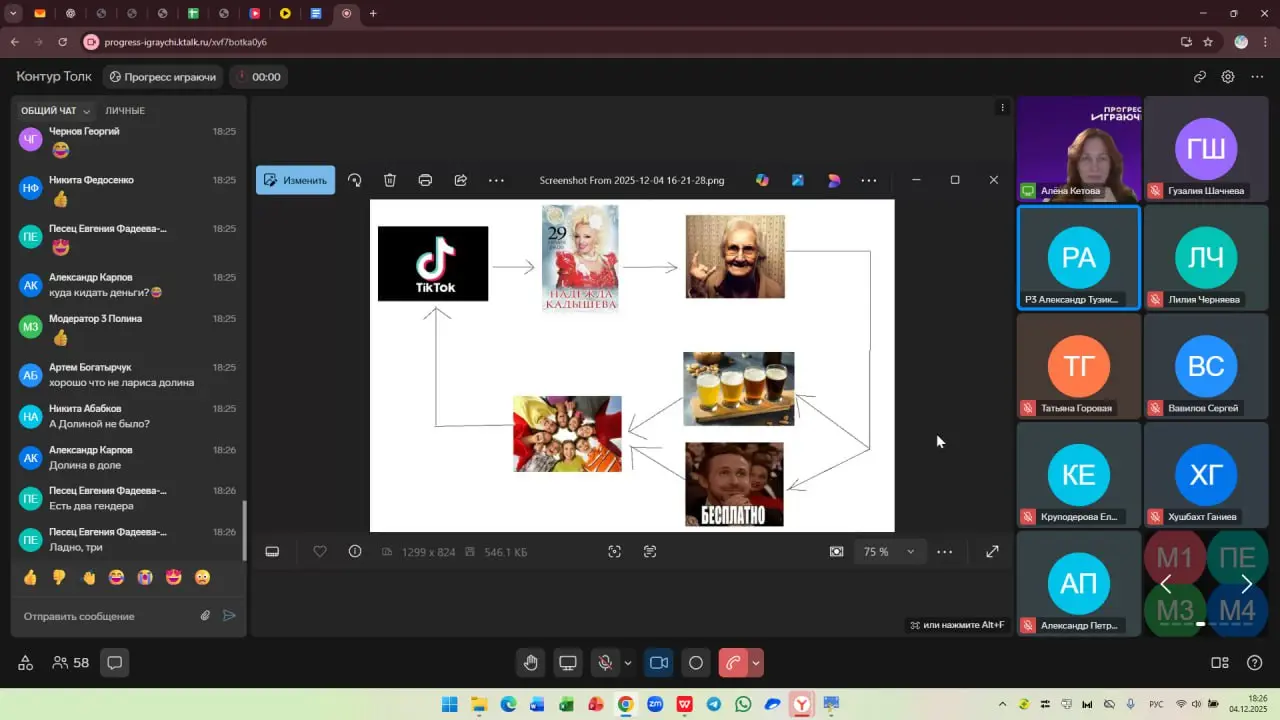
Task: Open Windows Start menu
Action: [449, 704]
